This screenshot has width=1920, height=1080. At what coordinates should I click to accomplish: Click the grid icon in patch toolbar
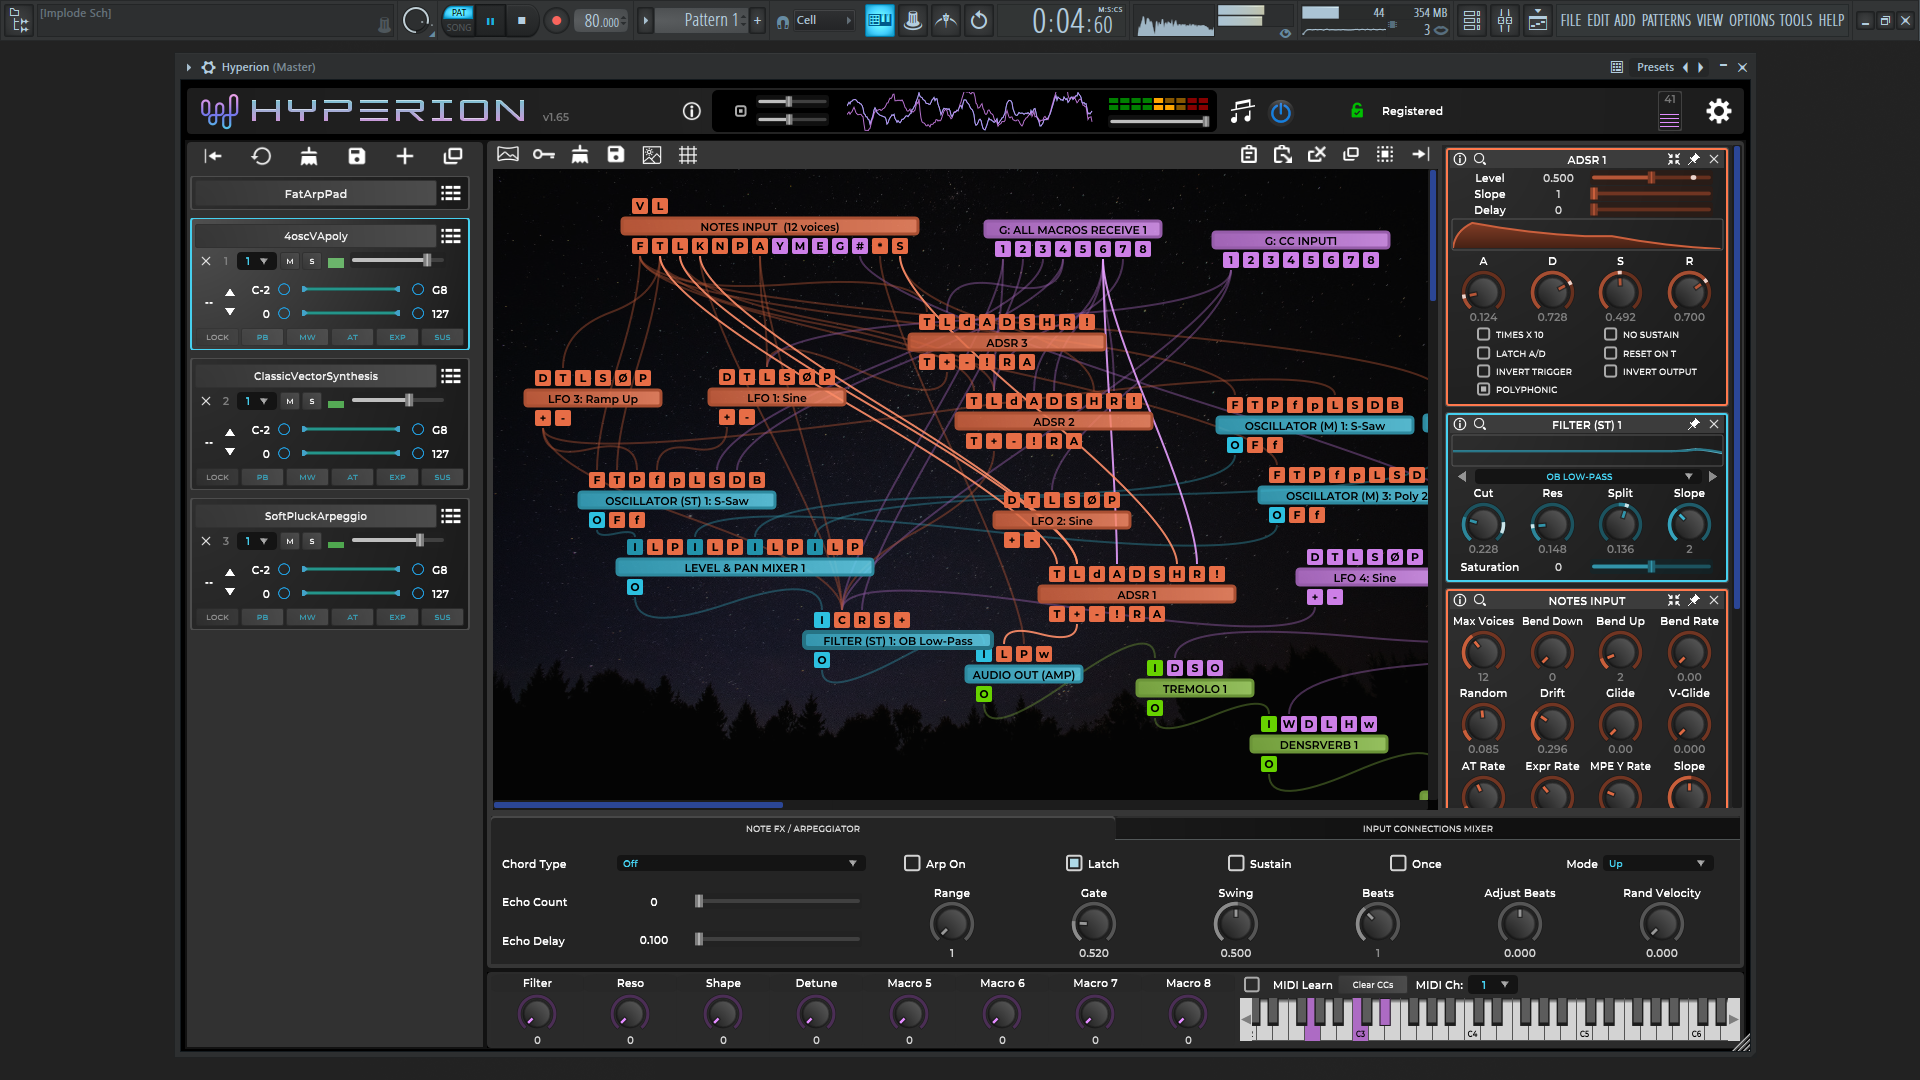(688, 155)
